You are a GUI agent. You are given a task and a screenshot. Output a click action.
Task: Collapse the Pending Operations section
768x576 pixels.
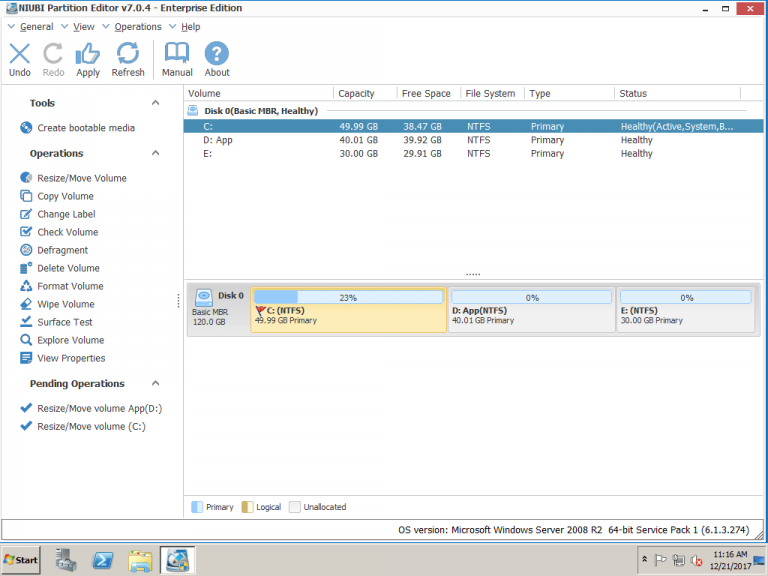click(155, 384)
